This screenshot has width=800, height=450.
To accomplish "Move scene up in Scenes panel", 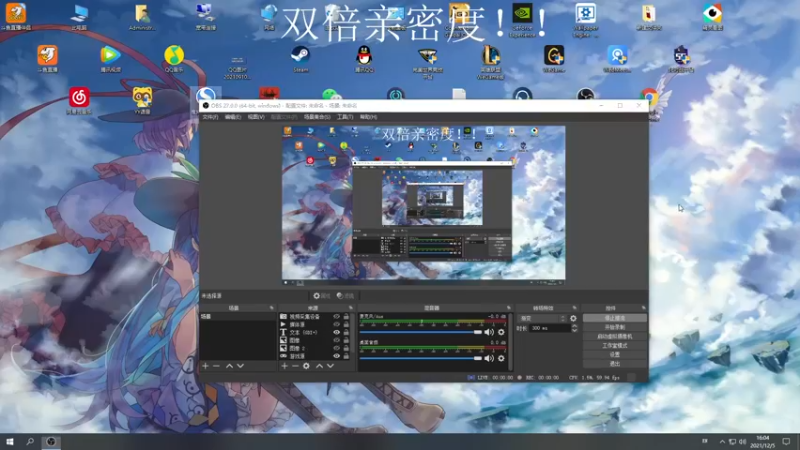I will pos(230,366).
